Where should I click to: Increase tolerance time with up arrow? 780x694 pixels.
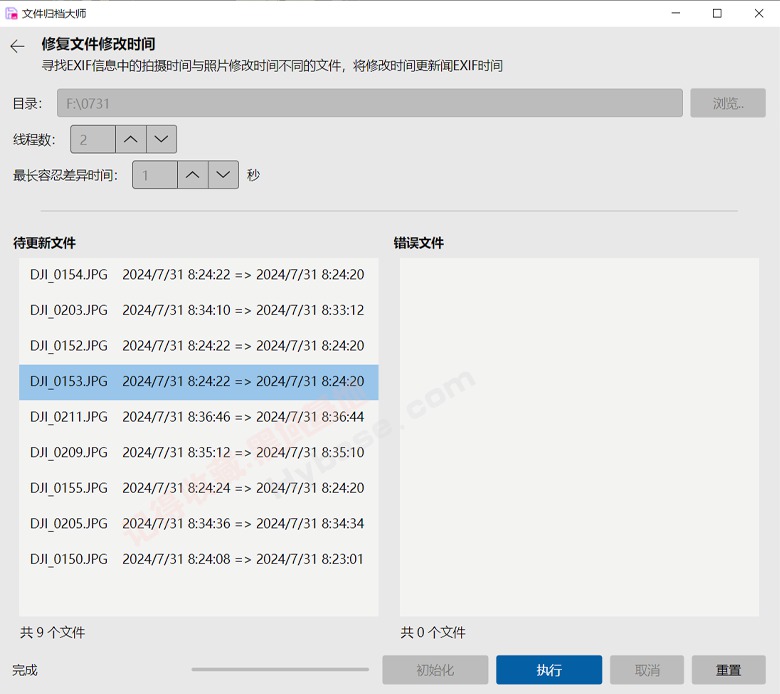(x=193, y=175)
